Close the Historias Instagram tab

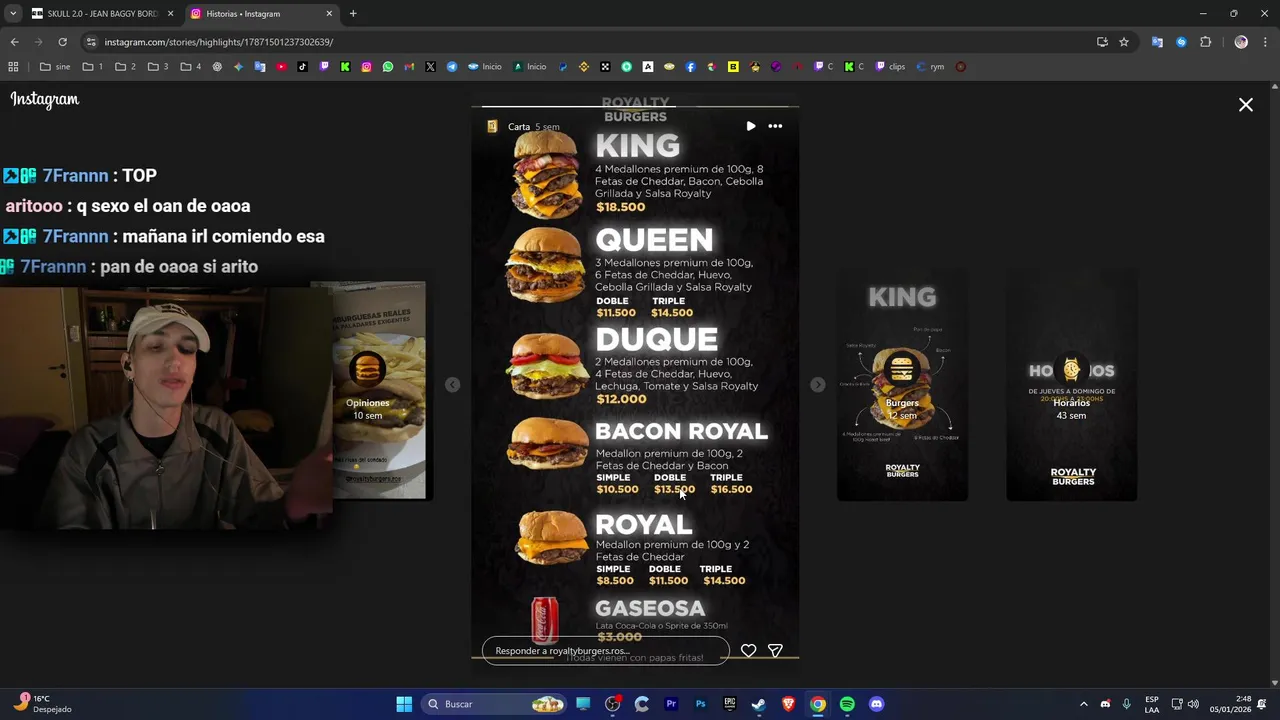pos(329,14)
